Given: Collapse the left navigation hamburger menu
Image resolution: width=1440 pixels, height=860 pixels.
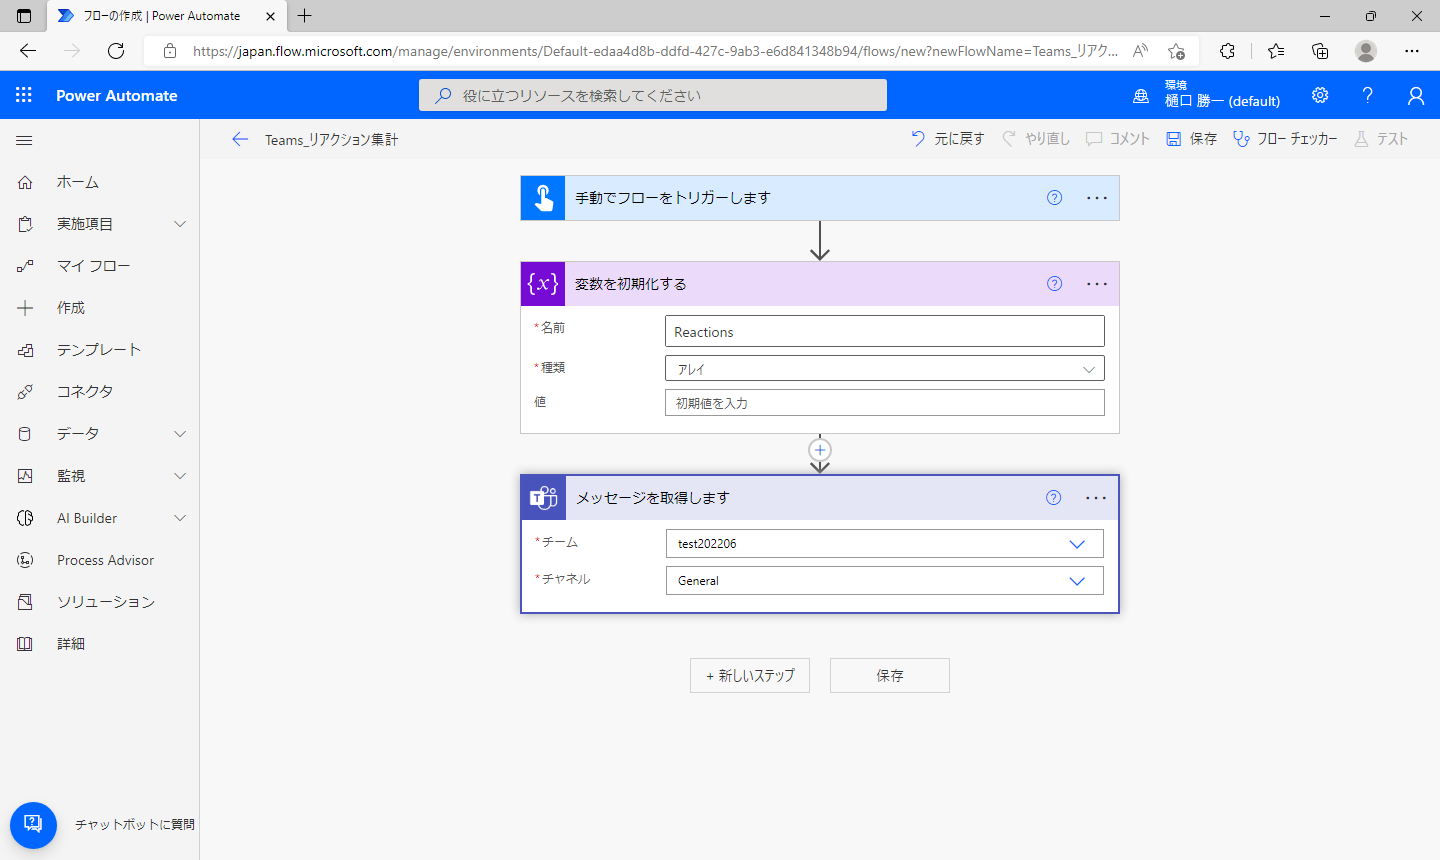Looking at the screenshot, I should tap(25, 141).
